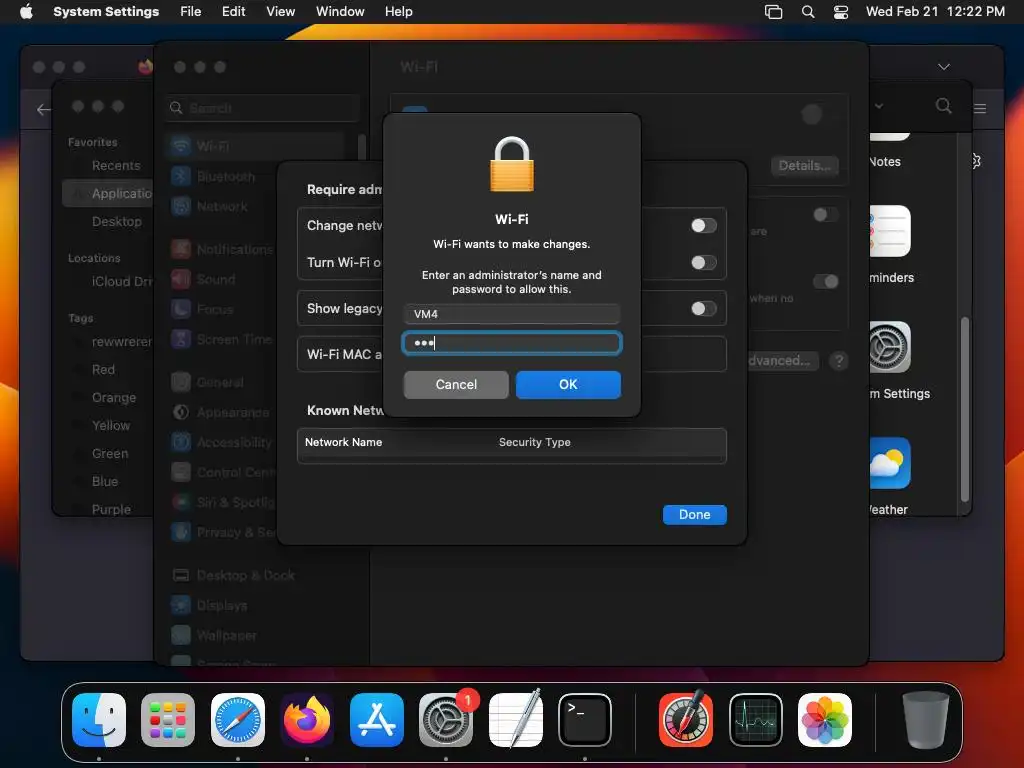Open the Weather app icon in Finder window
1024x768 pixels.
[x=890, y=463]
